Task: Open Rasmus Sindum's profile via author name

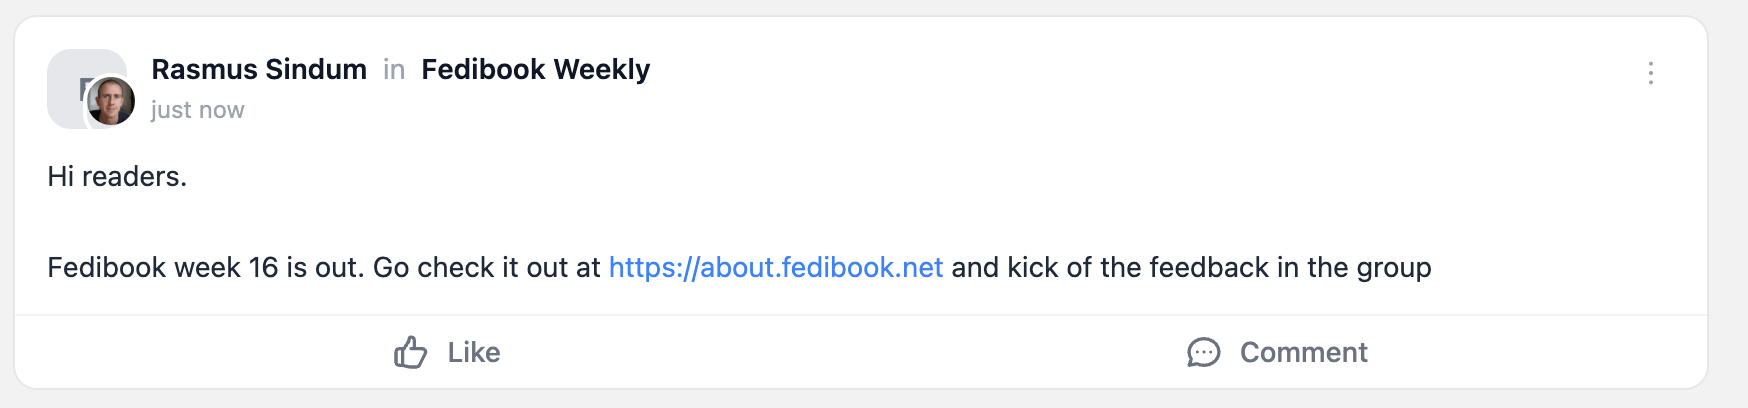Action: point(259,70)
